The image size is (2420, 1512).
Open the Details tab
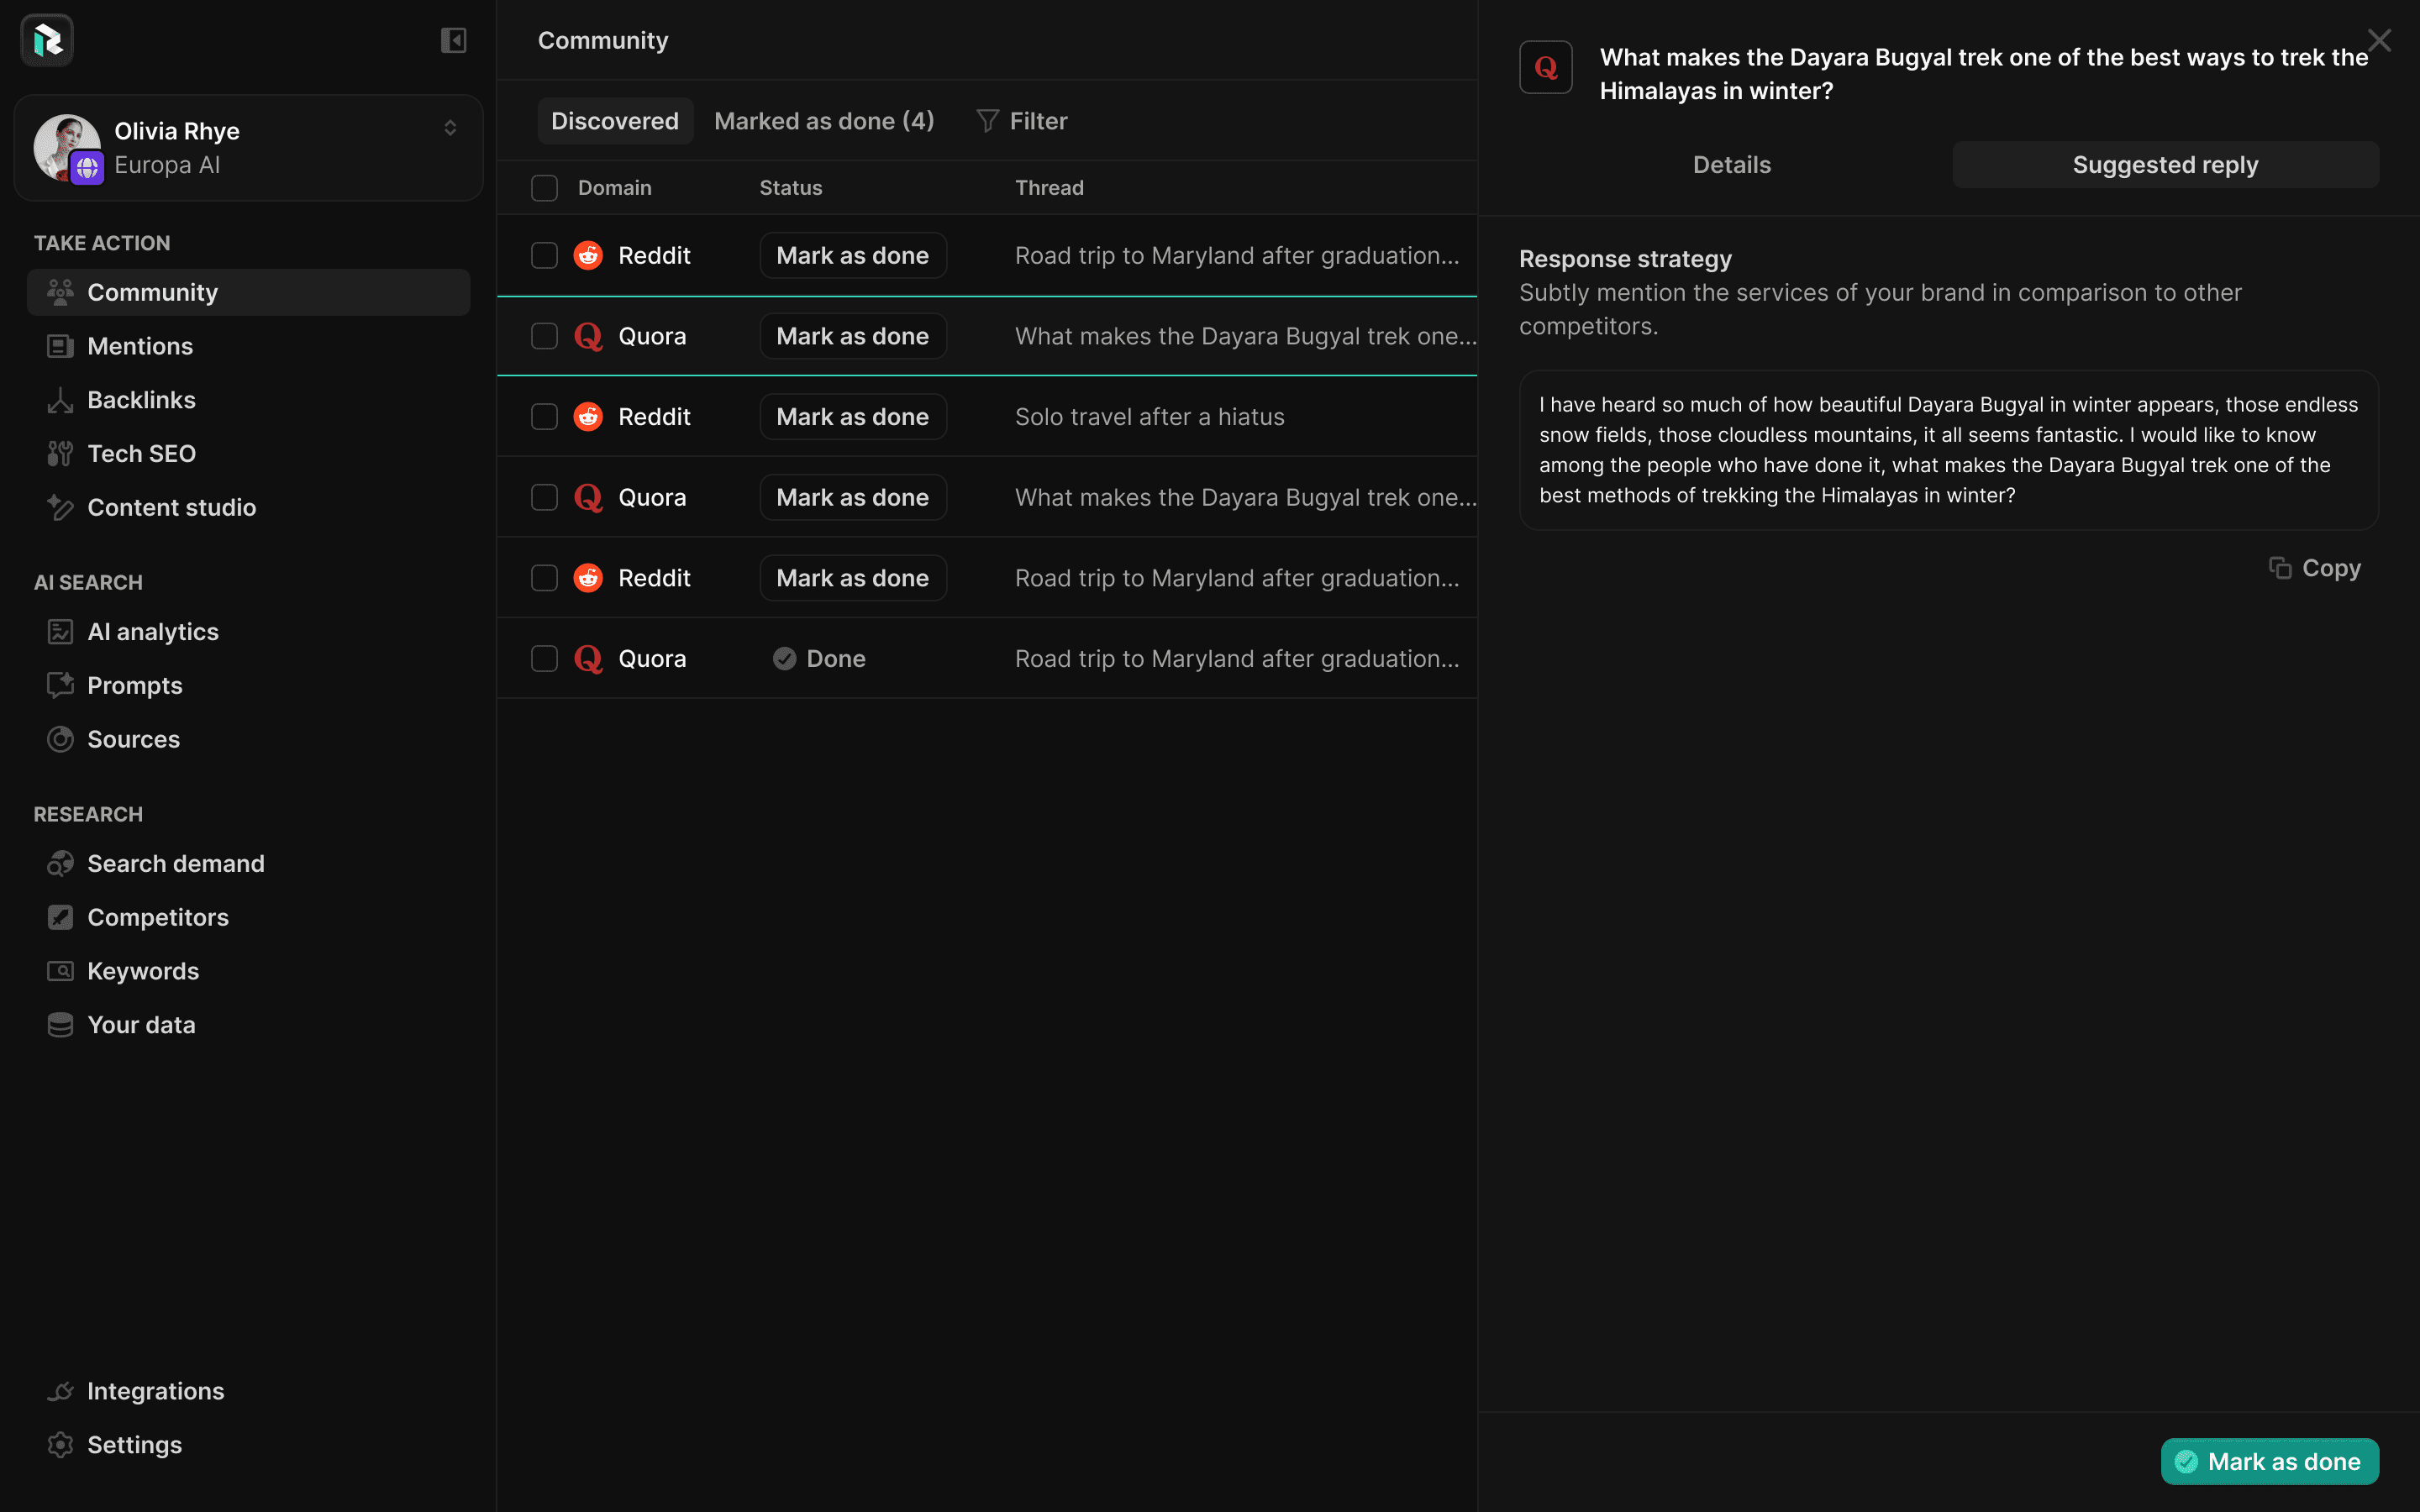(1731, 165)
